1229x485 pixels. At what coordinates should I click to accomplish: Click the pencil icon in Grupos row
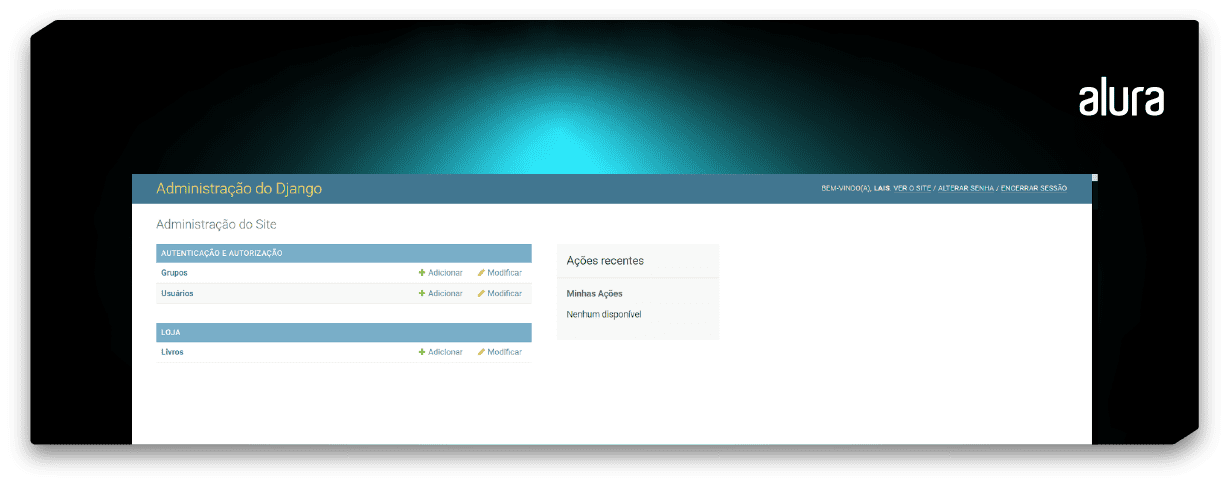tap(481, 273)
